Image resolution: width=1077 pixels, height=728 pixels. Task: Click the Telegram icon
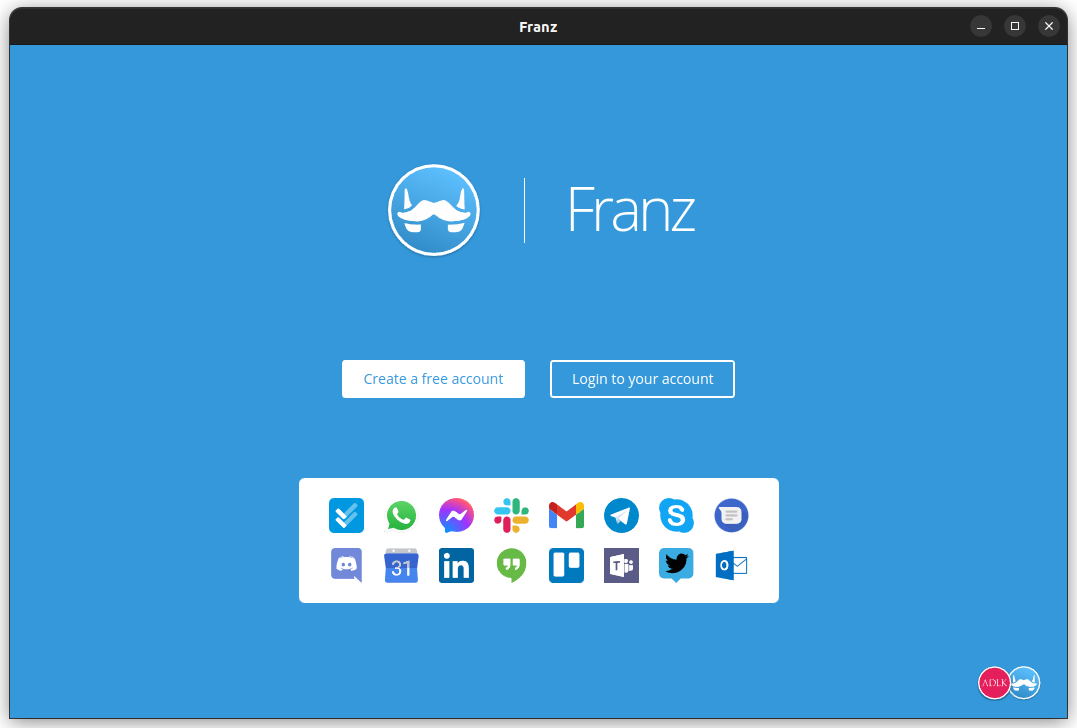click(x=621, y=515)
